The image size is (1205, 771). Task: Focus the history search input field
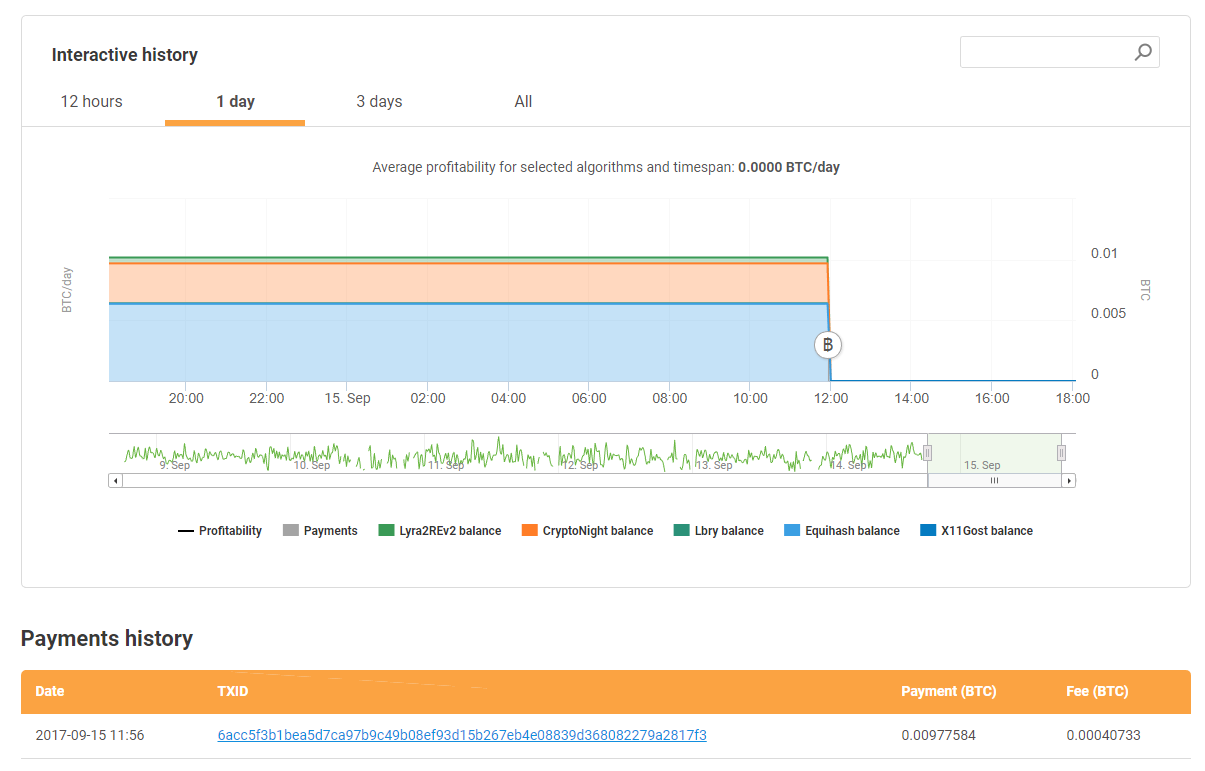1044,52
